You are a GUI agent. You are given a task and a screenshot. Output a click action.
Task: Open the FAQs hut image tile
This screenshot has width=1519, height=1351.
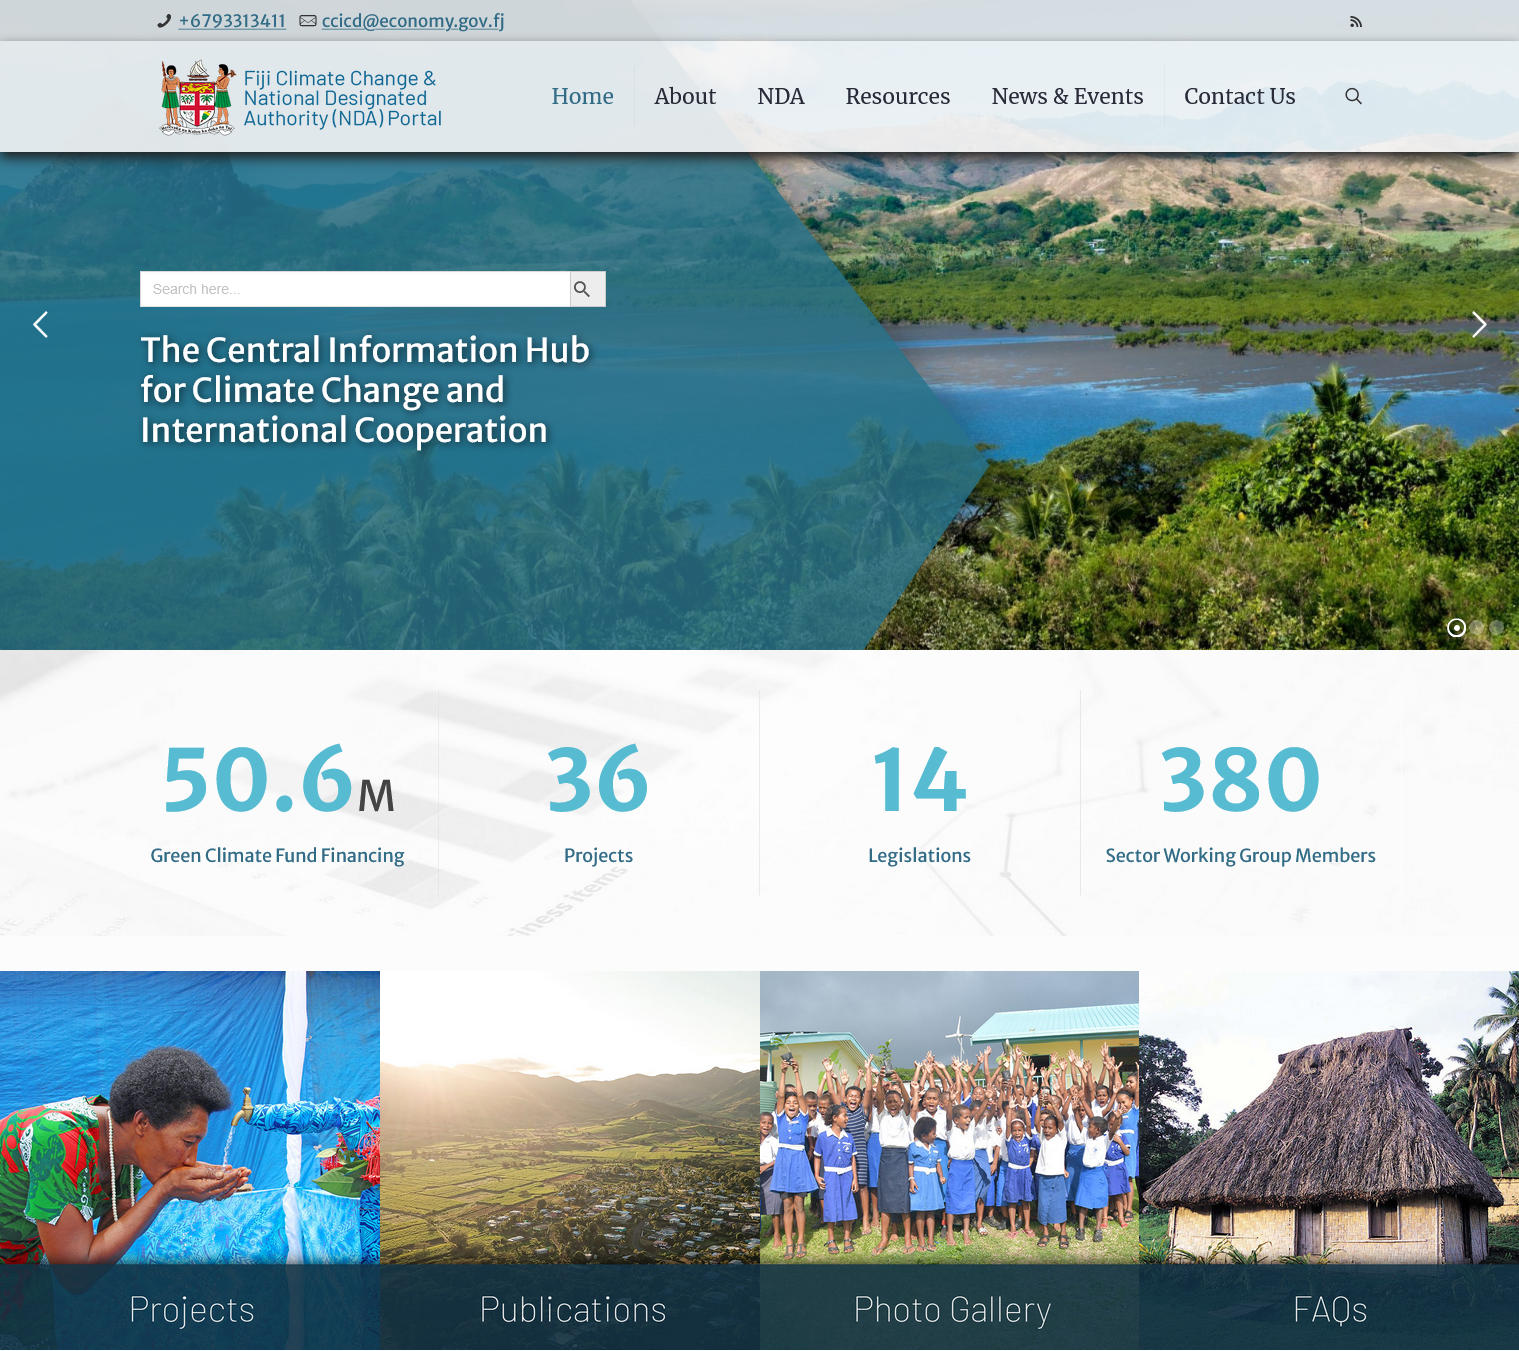tap(1329, 1160)
